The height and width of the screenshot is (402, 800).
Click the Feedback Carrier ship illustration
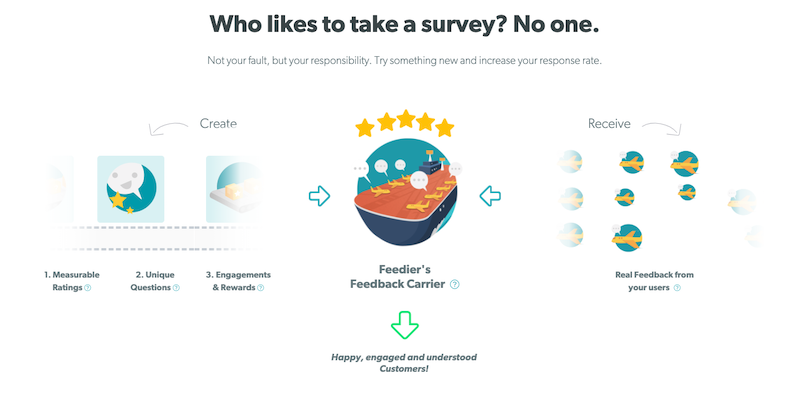coord(405,195)
